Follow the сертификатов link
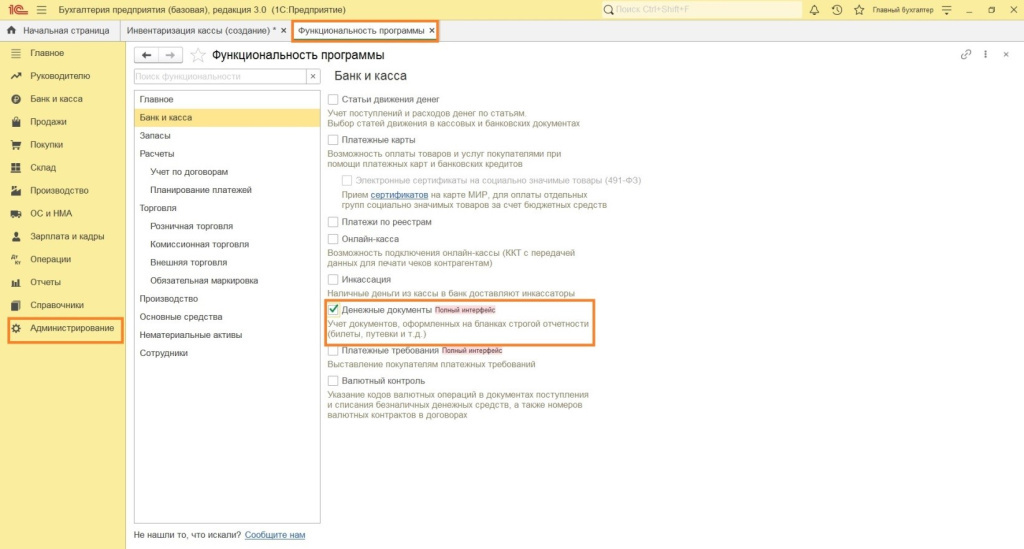The width and height of the screenshot is (1024, 549). [399, 195]
